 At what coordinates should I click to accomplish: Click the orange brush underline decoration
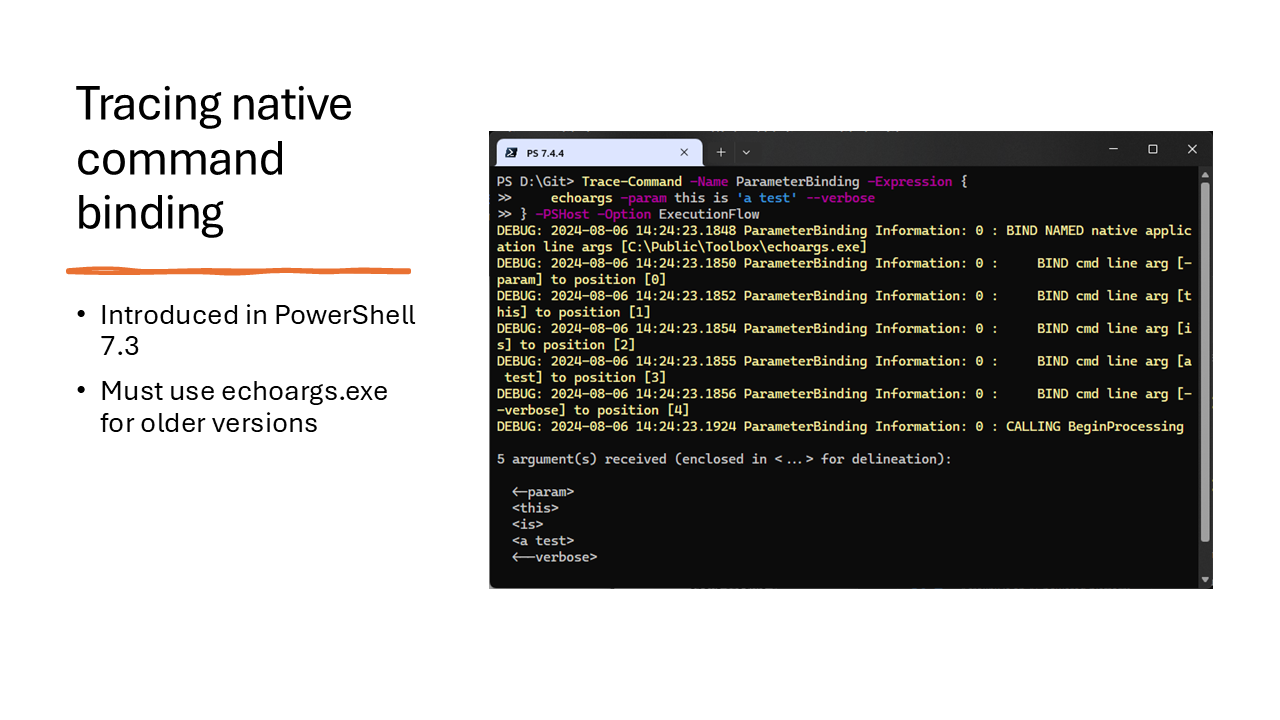click(238, 268)
